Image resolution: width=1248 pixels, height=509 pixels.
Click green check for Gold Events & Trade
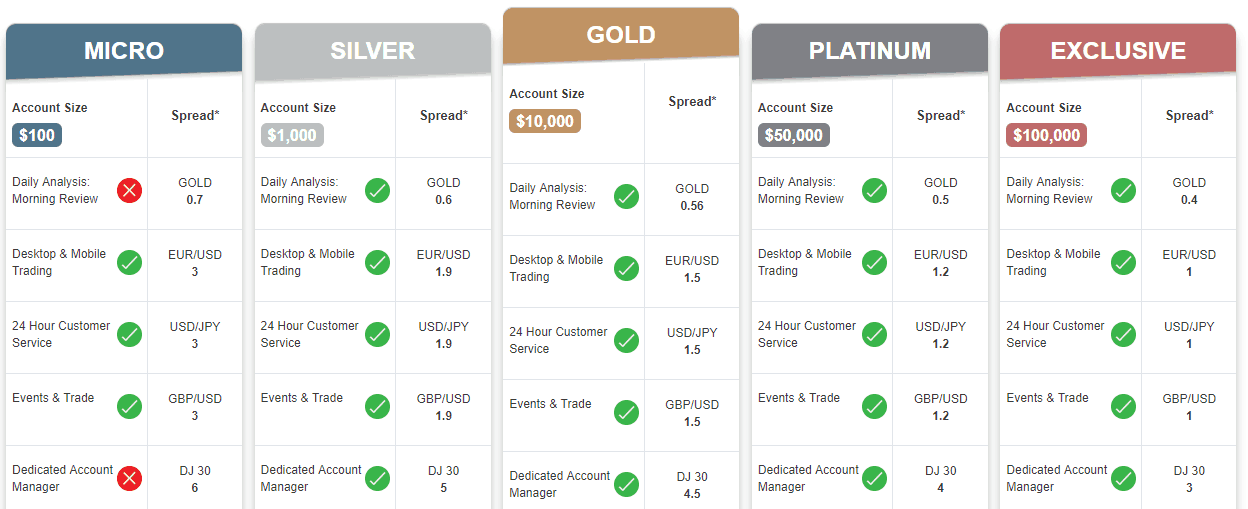click(626, 412)
